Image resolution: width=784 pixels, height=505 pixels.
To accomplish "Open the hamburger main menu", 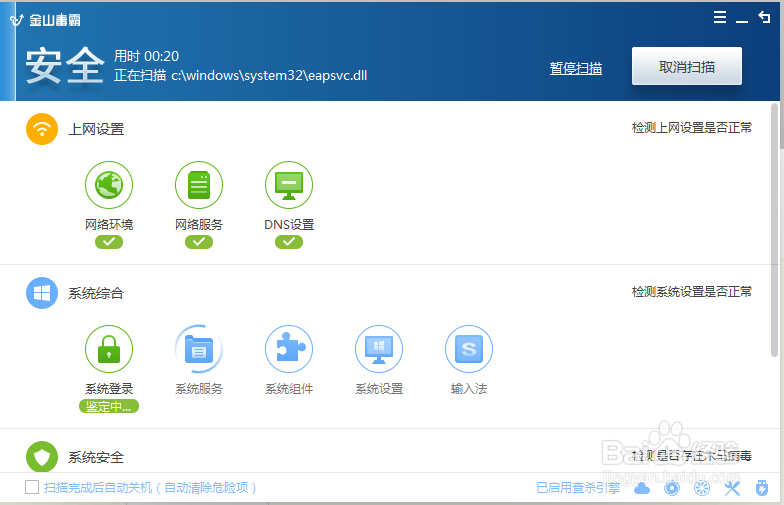I will [x=720, y=18].
